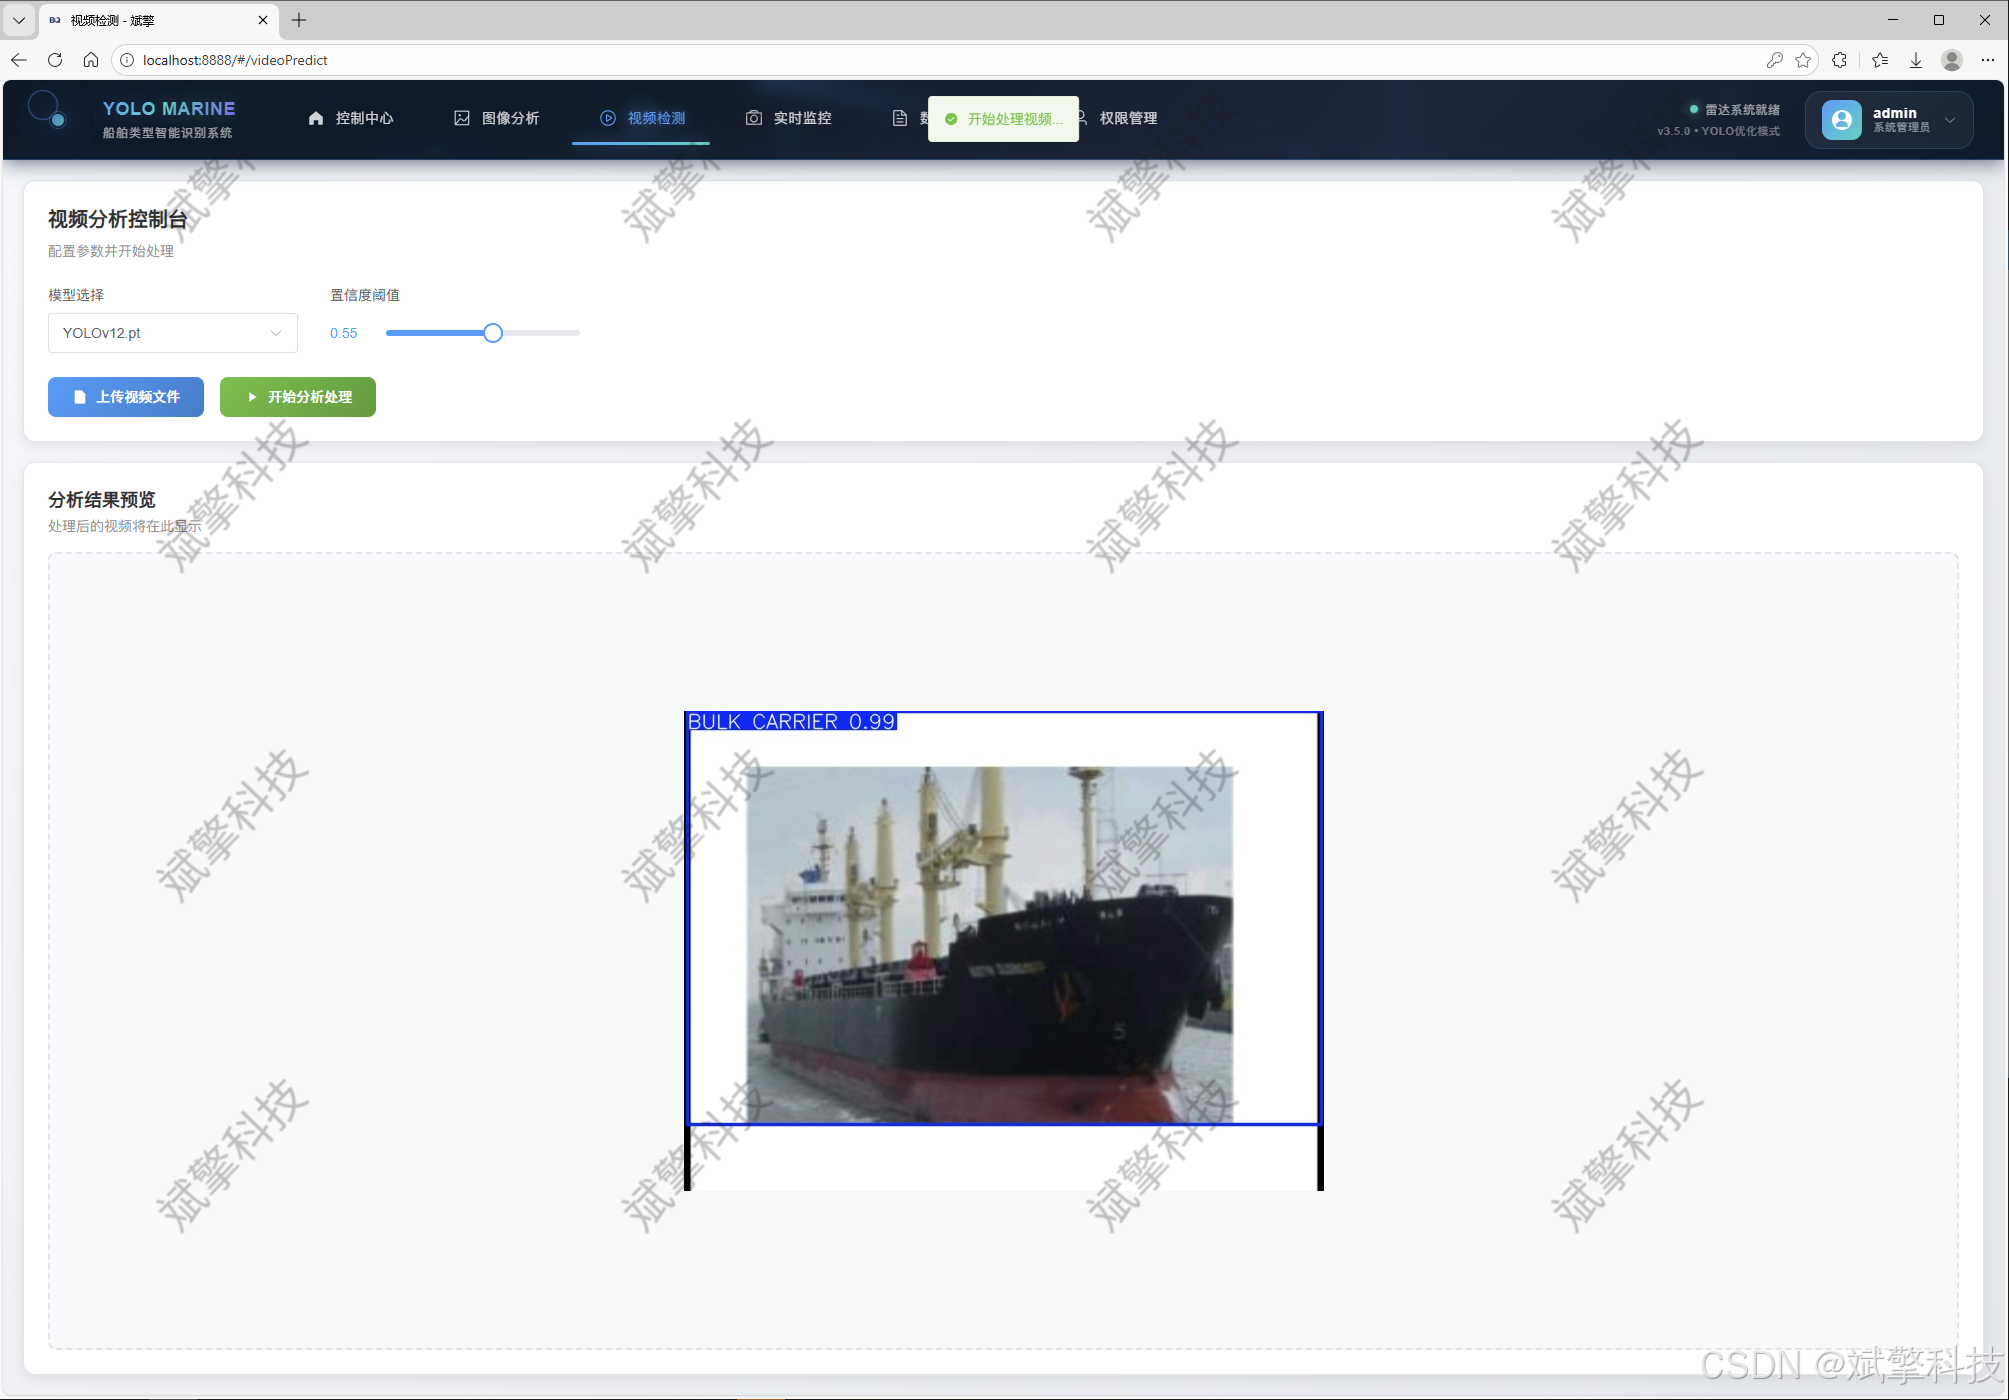Click the browser refresh icon

click(x=55, y=60)
